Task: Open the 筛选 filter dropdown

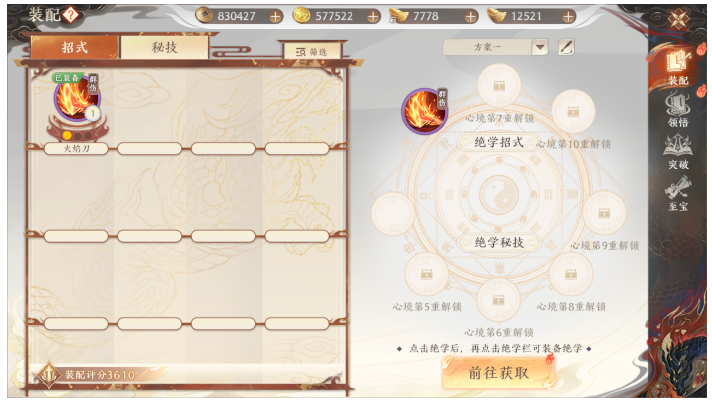Action: coord(312,52)
